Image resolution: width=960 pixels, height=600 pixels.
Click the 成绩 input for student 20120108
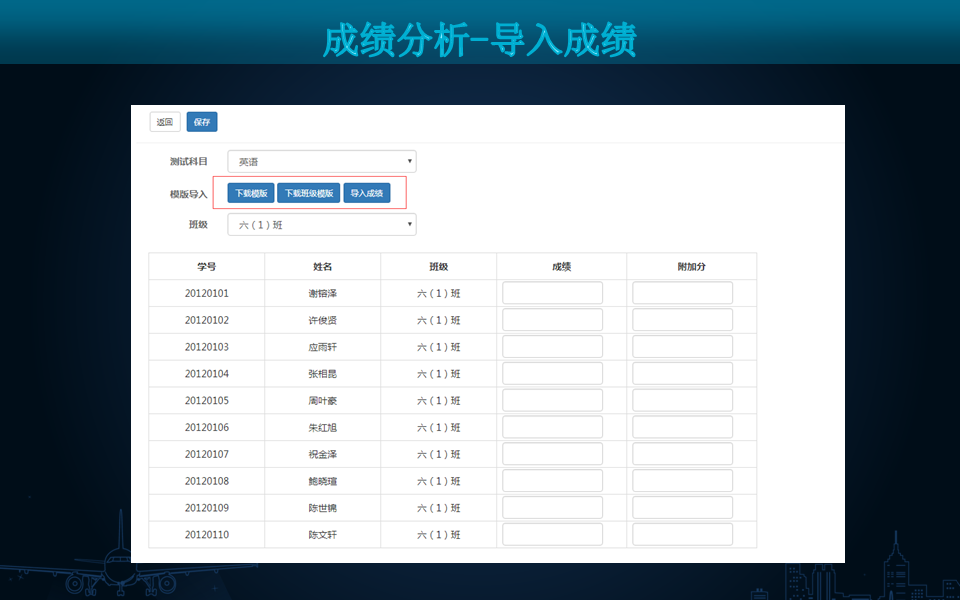[x=552, y=481]
